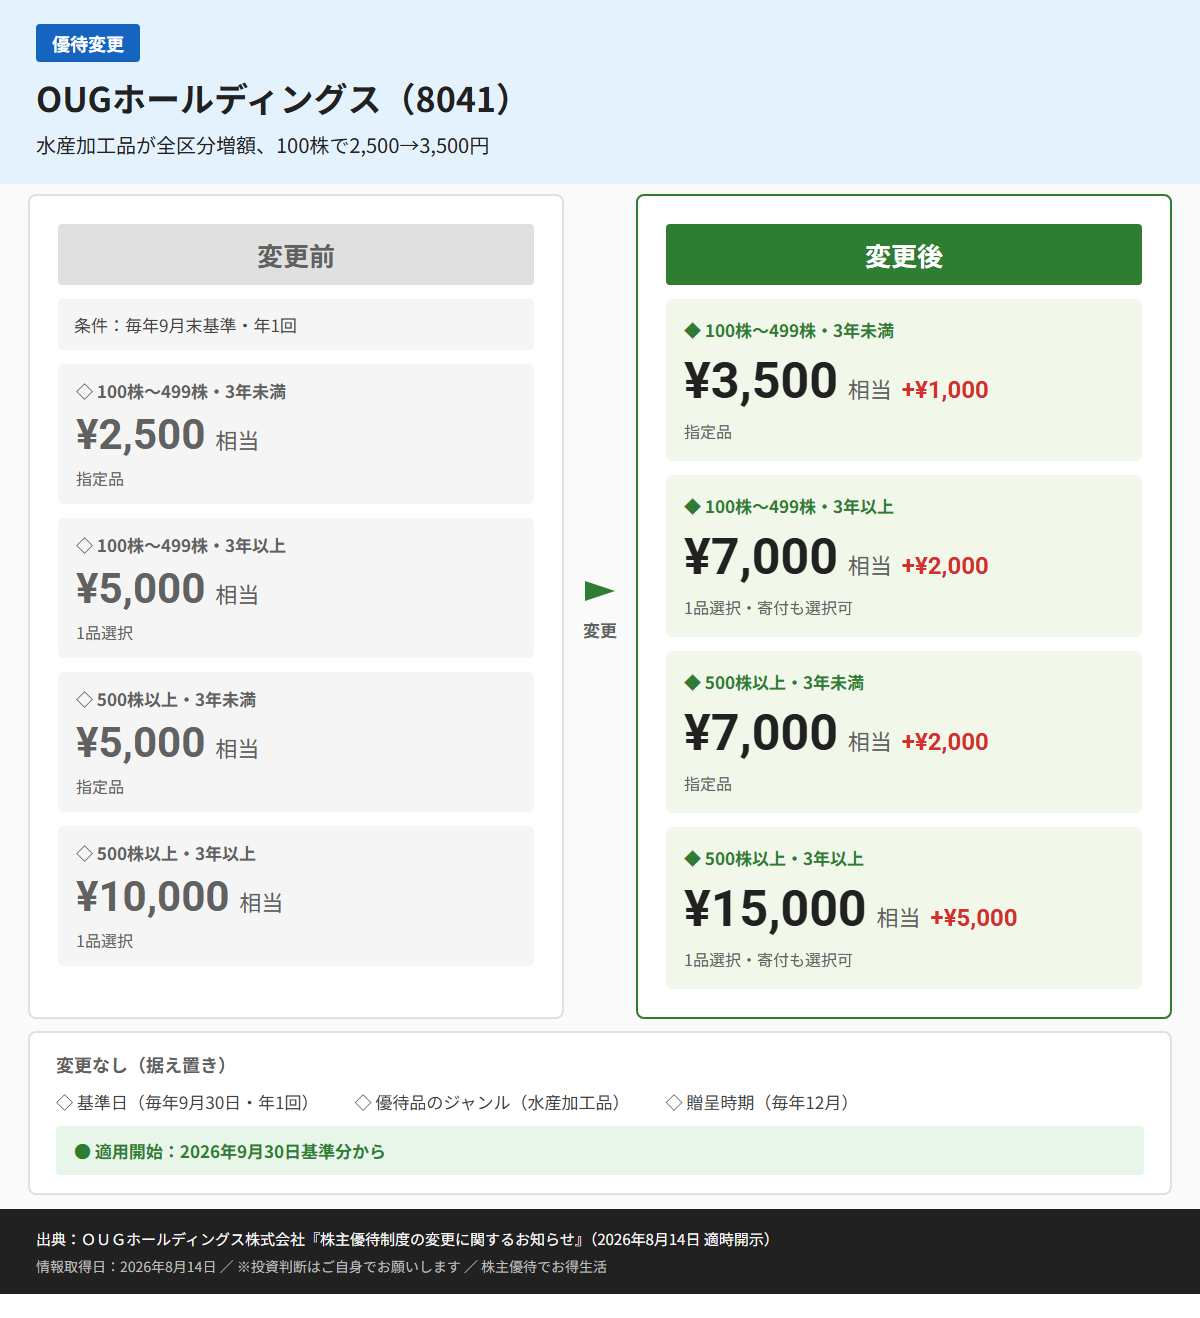Click the orange diamond beside 優待品のジャンル

[363, 1103]
